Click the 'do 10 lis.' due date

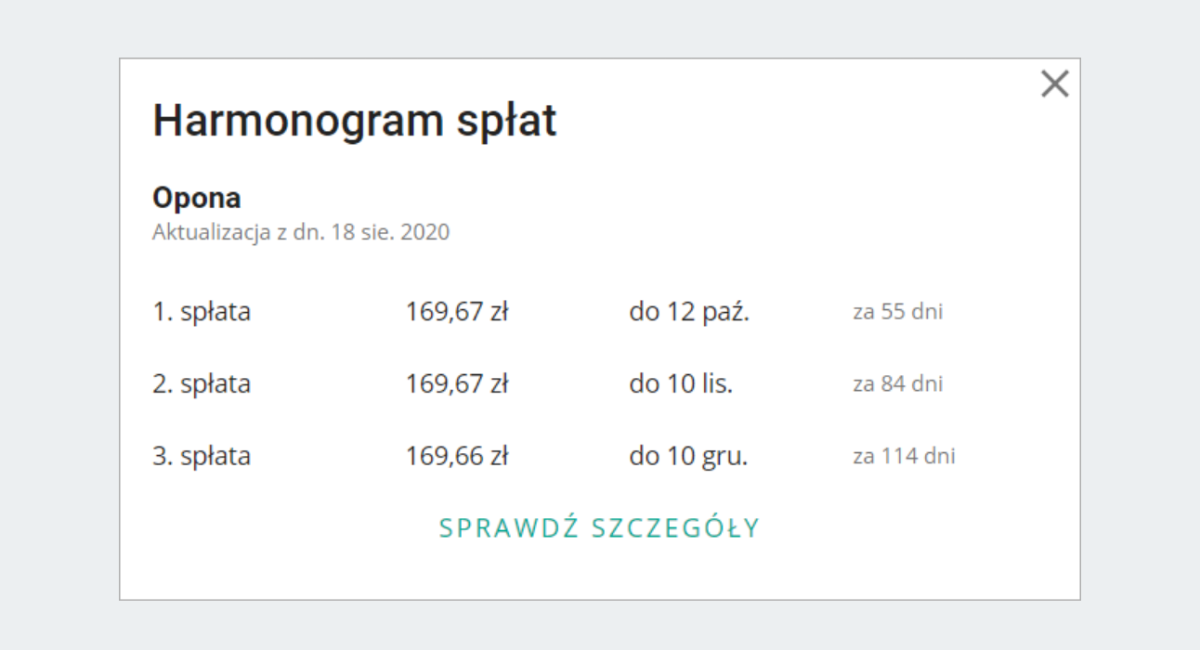(x=680, y=384)
